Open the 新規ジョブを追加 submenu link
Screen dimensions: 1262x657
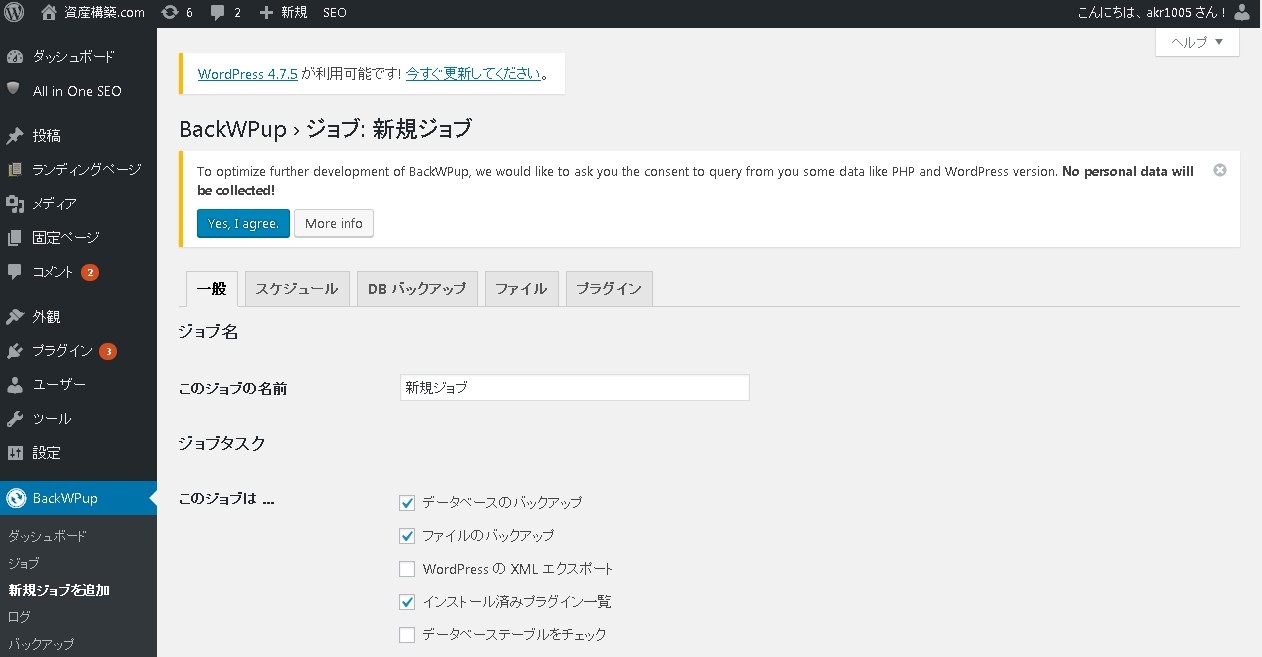coord(59,590)
